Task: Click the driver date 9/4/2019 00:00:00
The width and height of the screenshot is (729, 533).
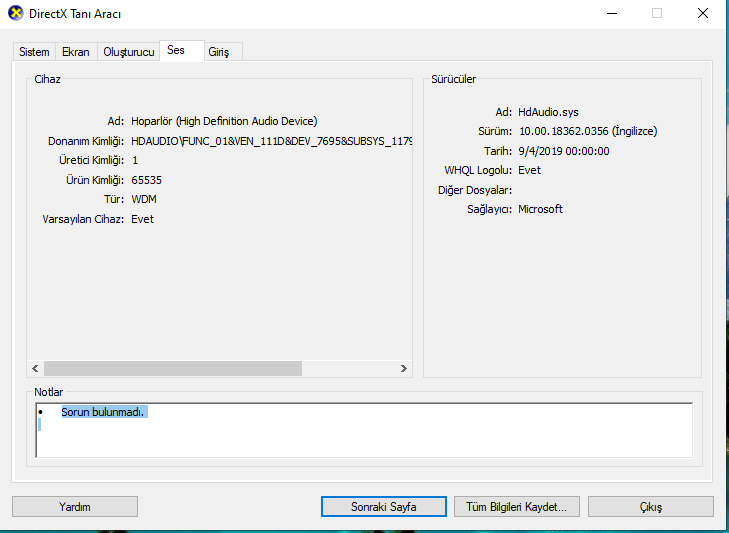Action: pyautogui.click(x=564, y=151)
